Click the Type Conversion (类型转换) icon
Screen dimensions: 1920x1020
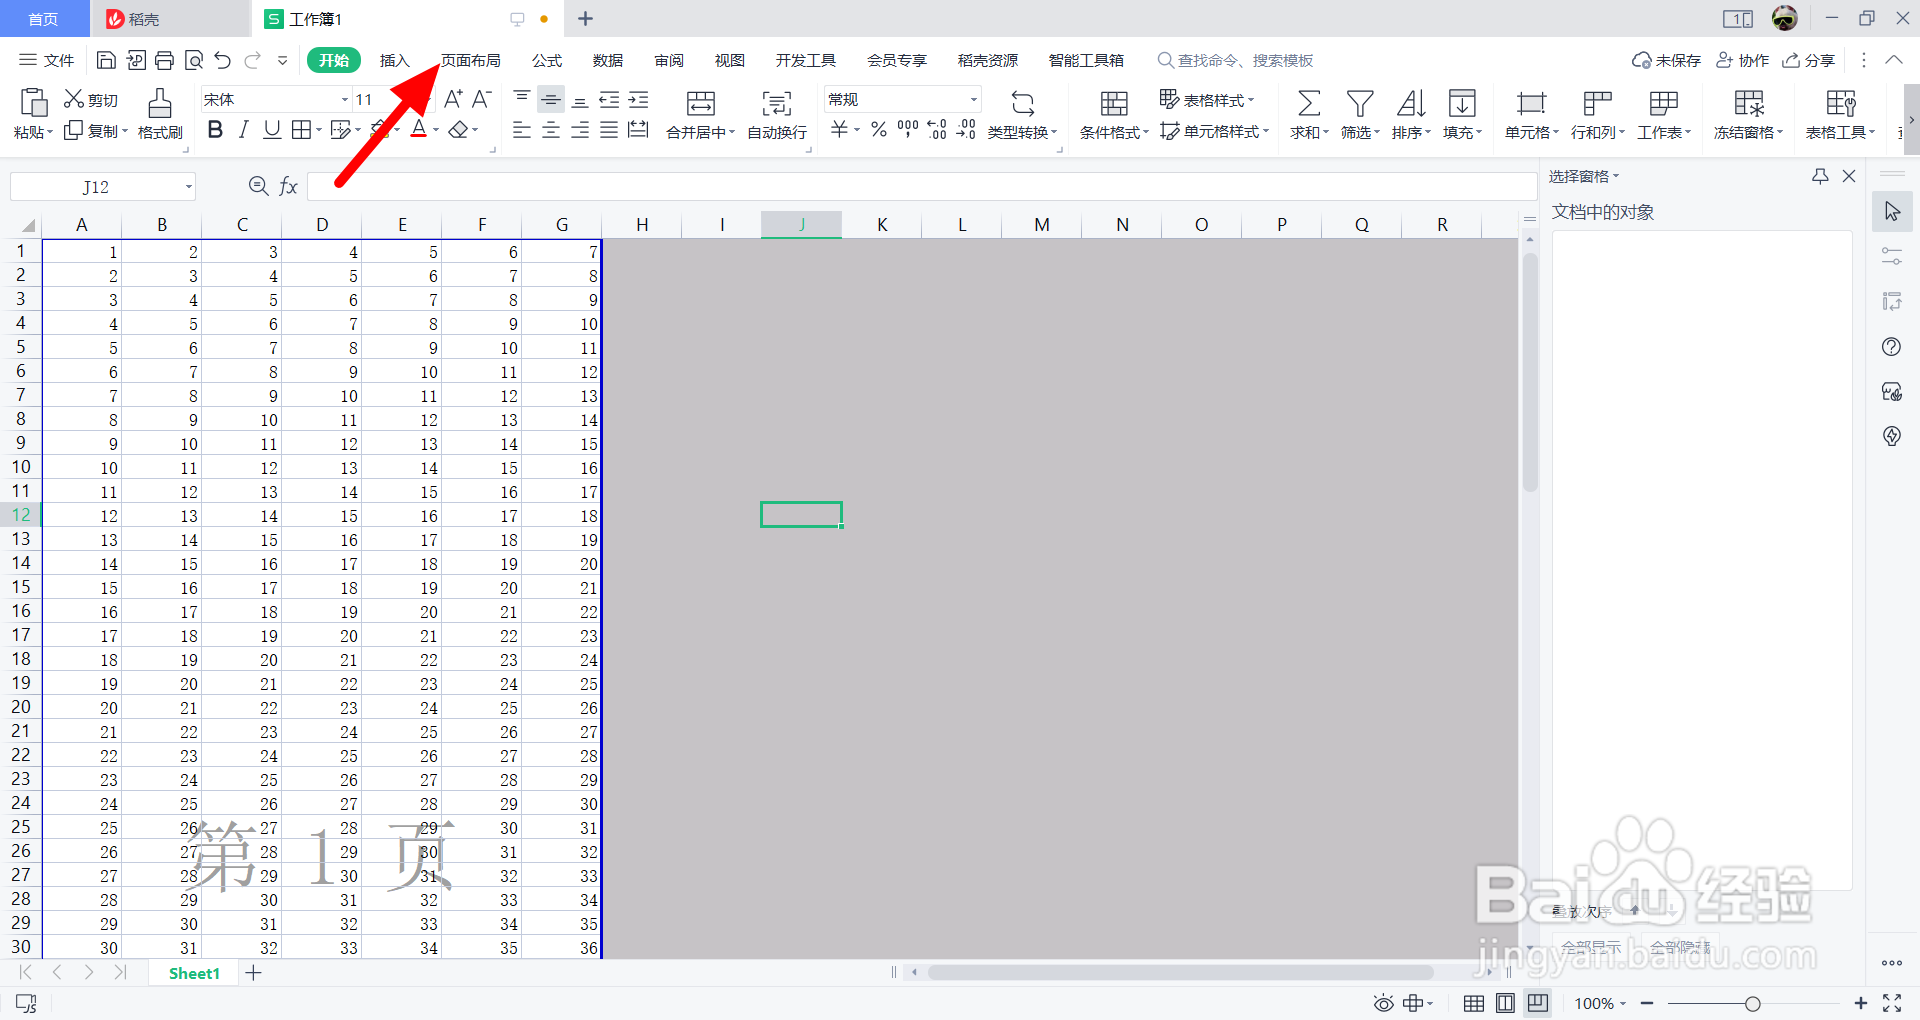point(1022,103)
